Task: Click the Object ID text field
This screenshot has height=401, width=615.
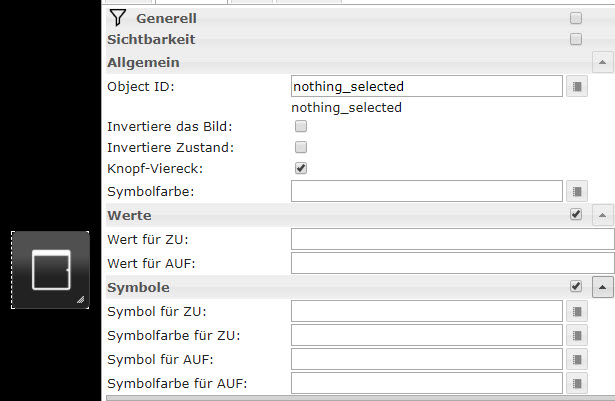Action: click(427, 87)
